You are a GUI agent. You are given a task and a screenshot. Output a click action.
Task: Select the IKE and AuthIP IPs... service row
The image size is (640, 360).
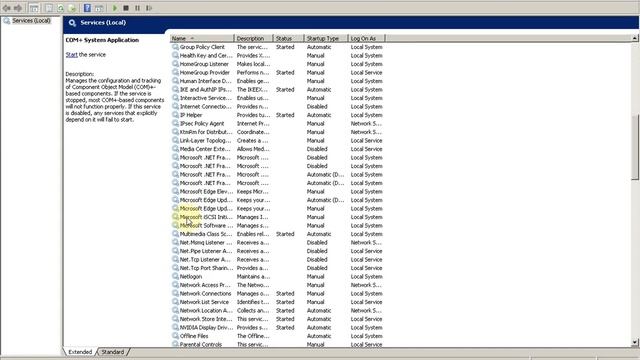278,89
